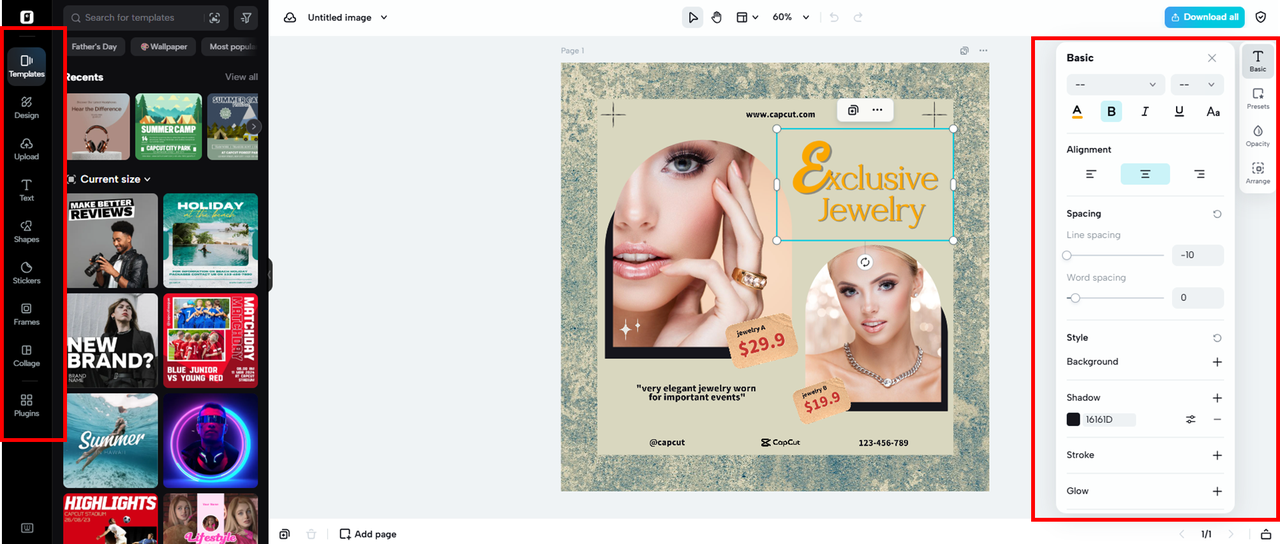Image resolution: width=1280 pixels, height=544 pixels.
Task: Click the duplicate page icon above canvas
Action: coord(965,50)
